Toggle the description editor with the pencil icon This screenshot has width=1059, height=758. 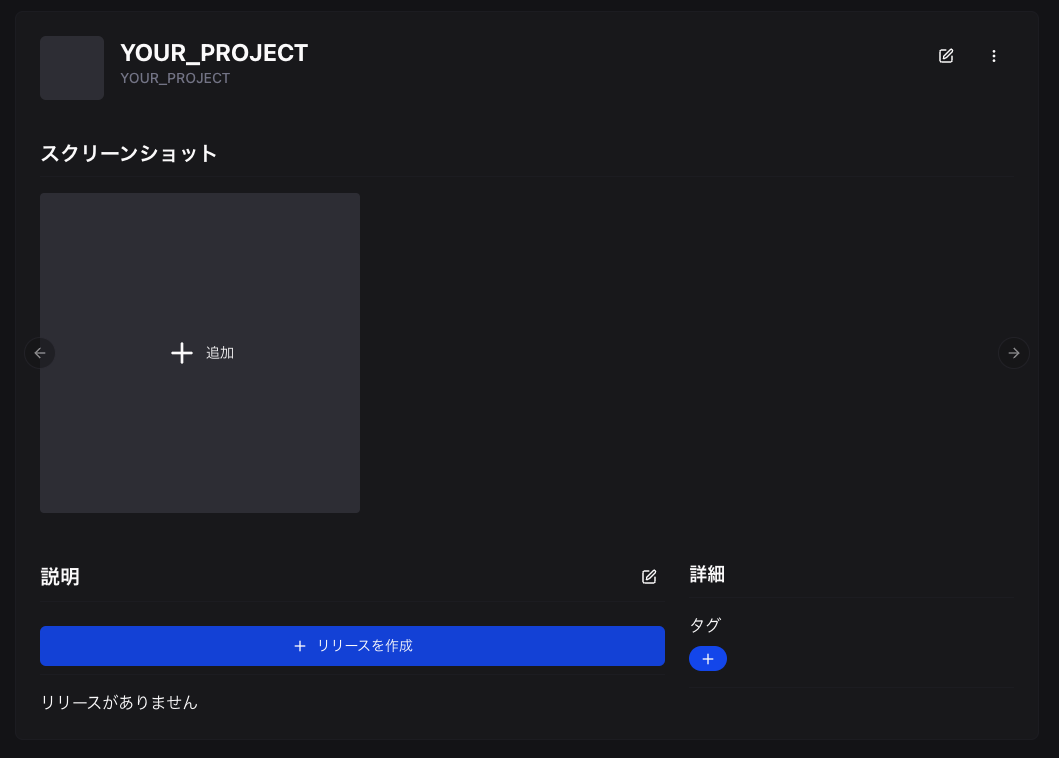click(x=649, y=577)
